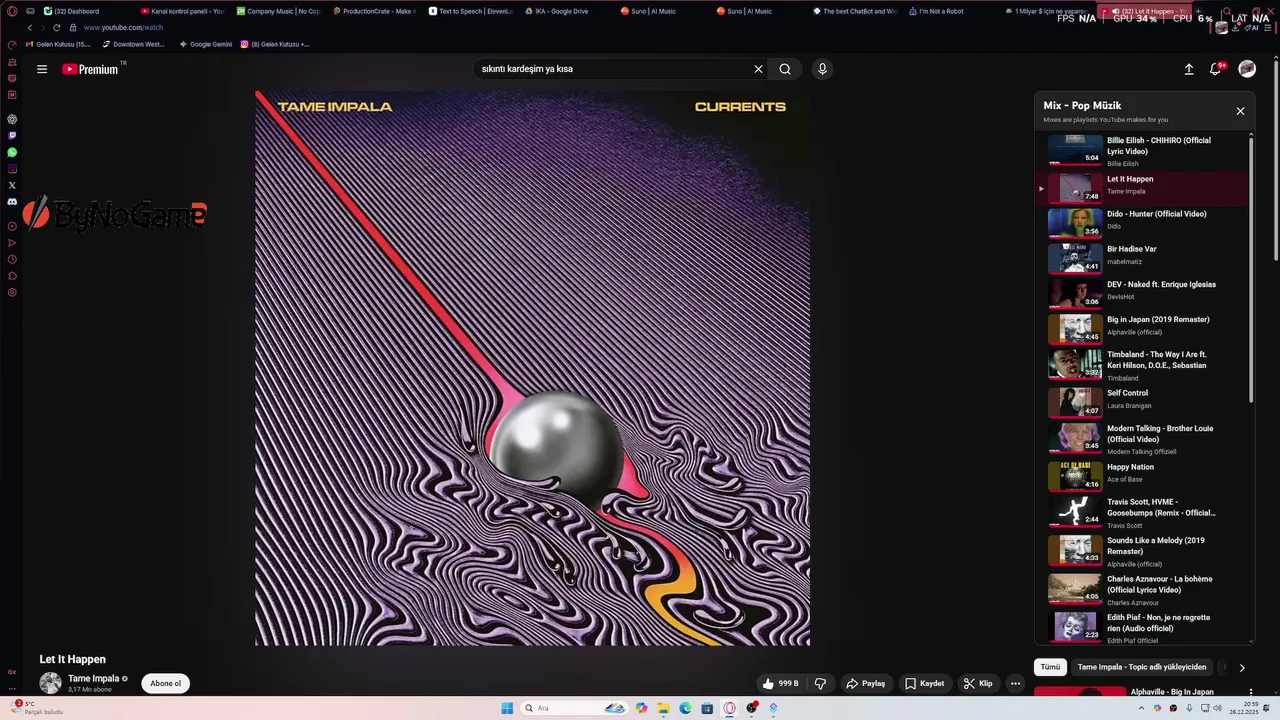Open X (Twitter) in Opera sidebar
1280x720 pixels.
point(12,185)
